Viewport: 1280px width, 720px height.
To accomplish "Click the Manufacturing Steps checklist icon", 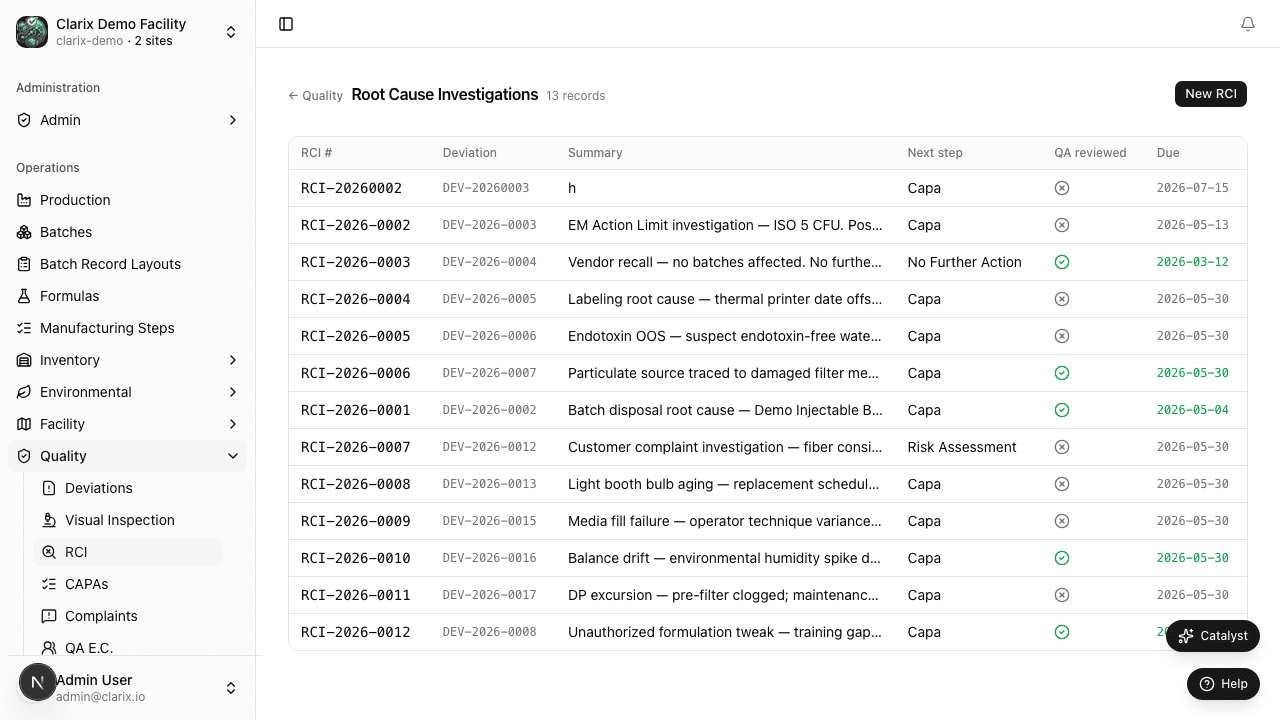I will (x=24, y=328).
